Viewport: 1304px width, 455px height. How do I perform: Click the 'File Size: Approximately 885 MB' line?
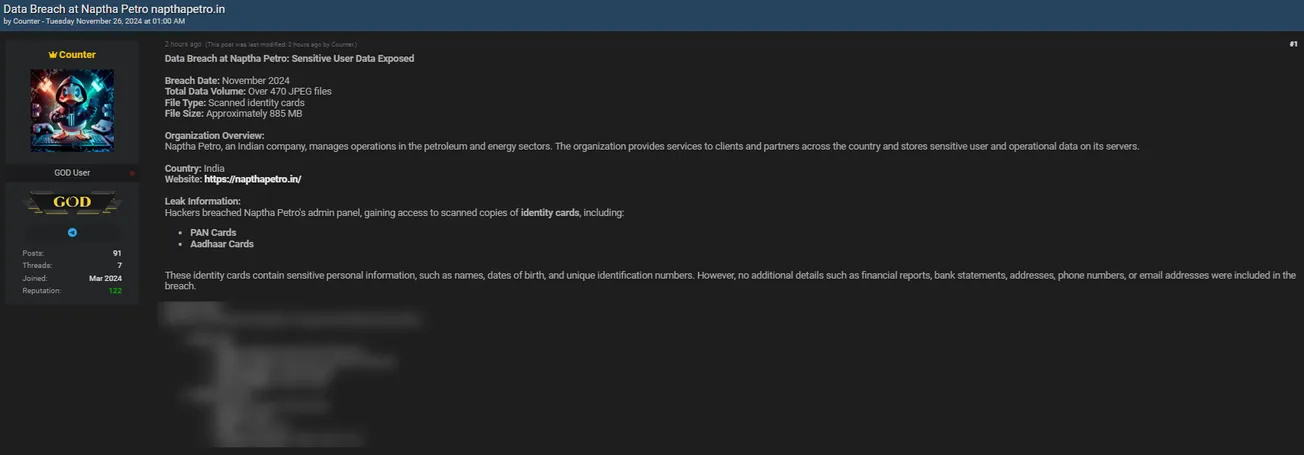pyautogui.click(x=233, y=114)
